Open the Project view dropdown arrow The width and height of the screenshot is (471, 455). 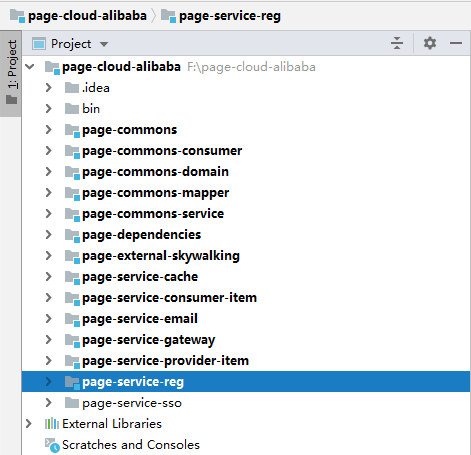104,44
